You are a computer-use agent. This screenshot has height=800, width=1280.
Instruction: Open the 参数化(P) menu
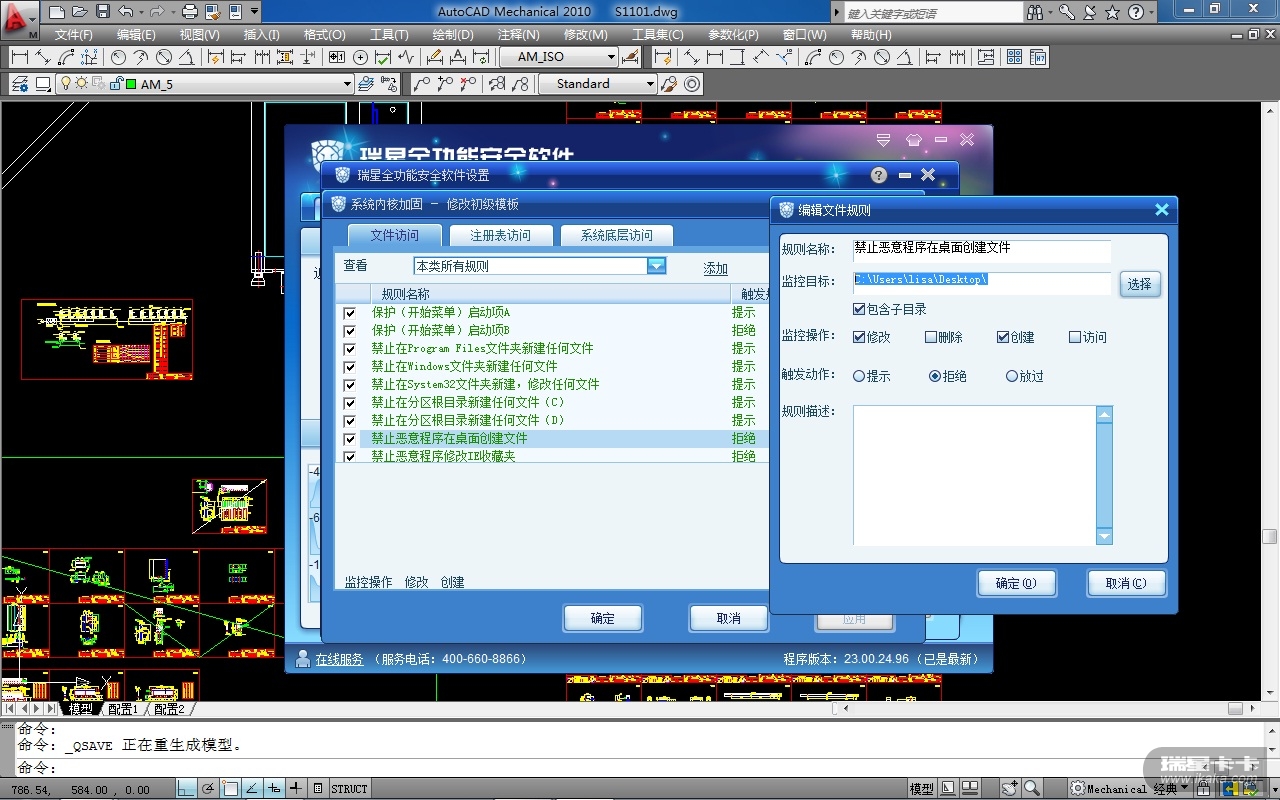click(x=733, y=34)
